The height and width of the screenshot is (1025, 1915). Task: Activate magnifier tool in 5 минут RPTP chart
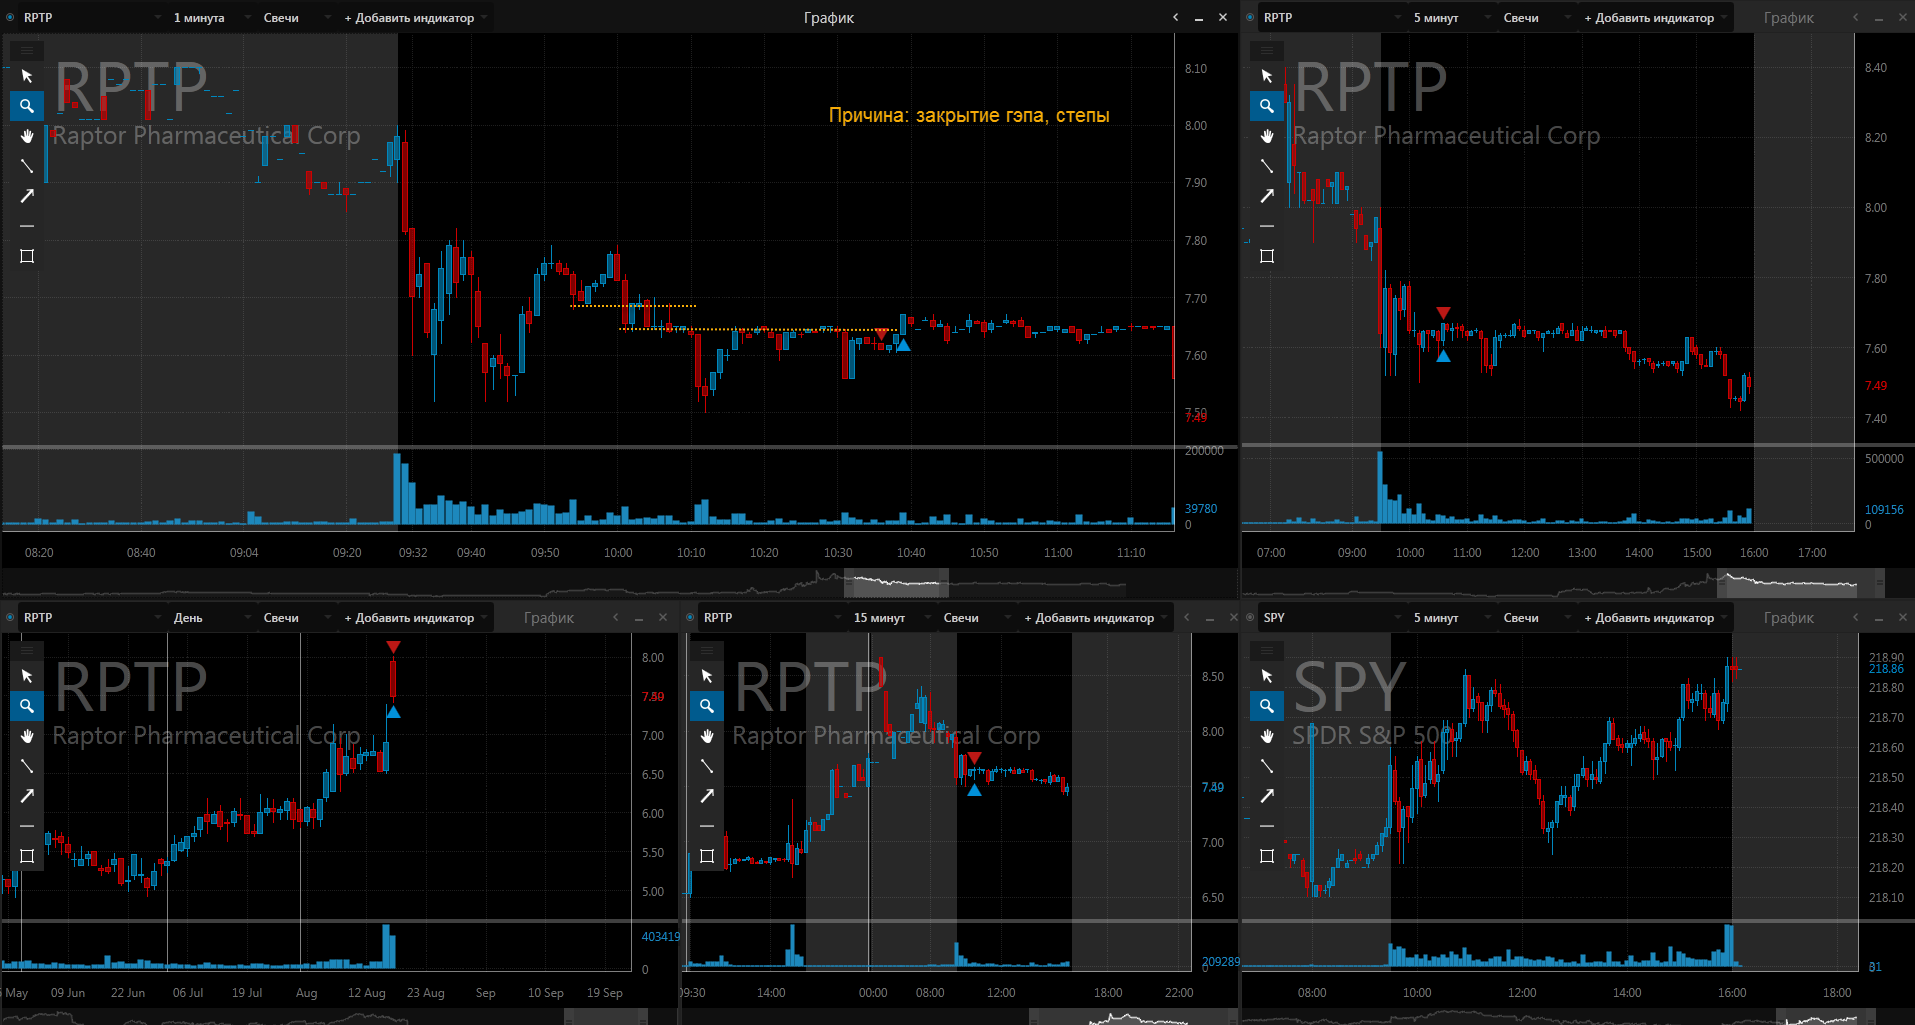pos(1267,106)
